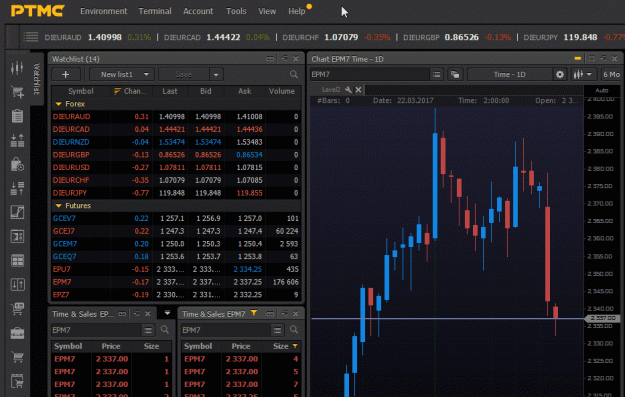This screenshot has width=625, height=397.
Task: Add symbol with Watchlist plus button
Action: [x=66, y=75]
